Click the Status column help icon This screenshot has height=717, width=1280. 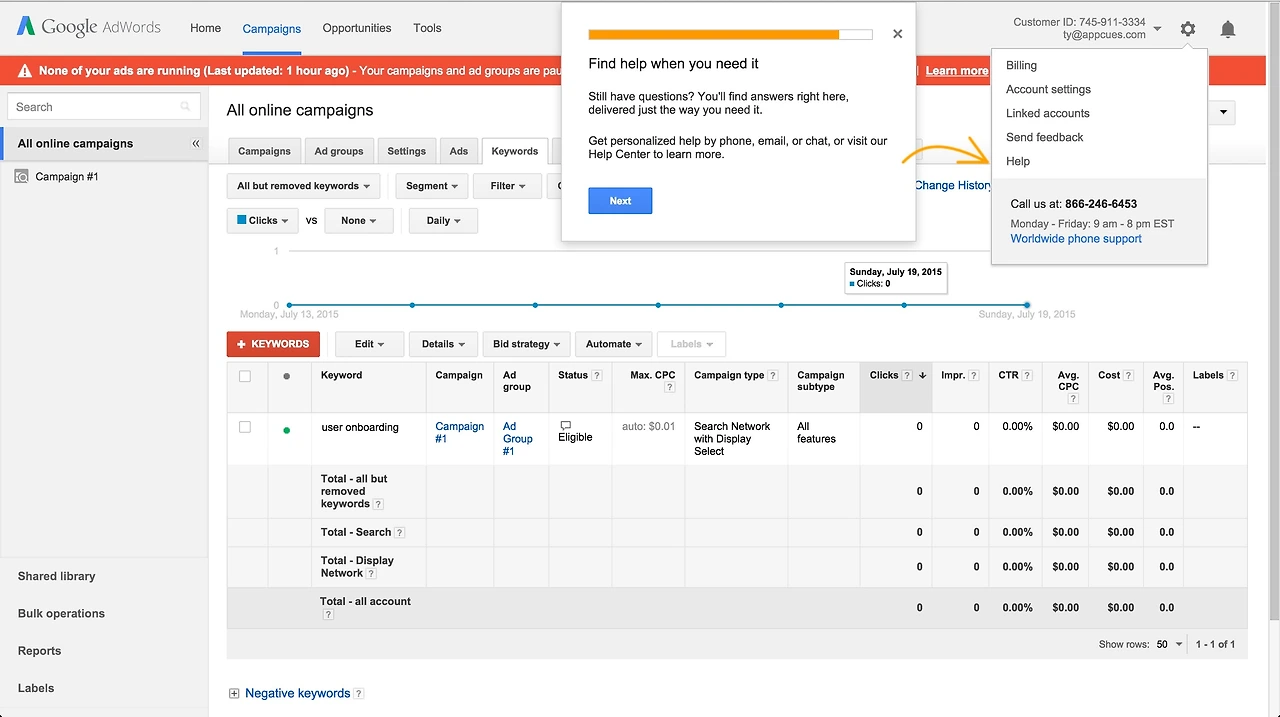pos(597,376)
